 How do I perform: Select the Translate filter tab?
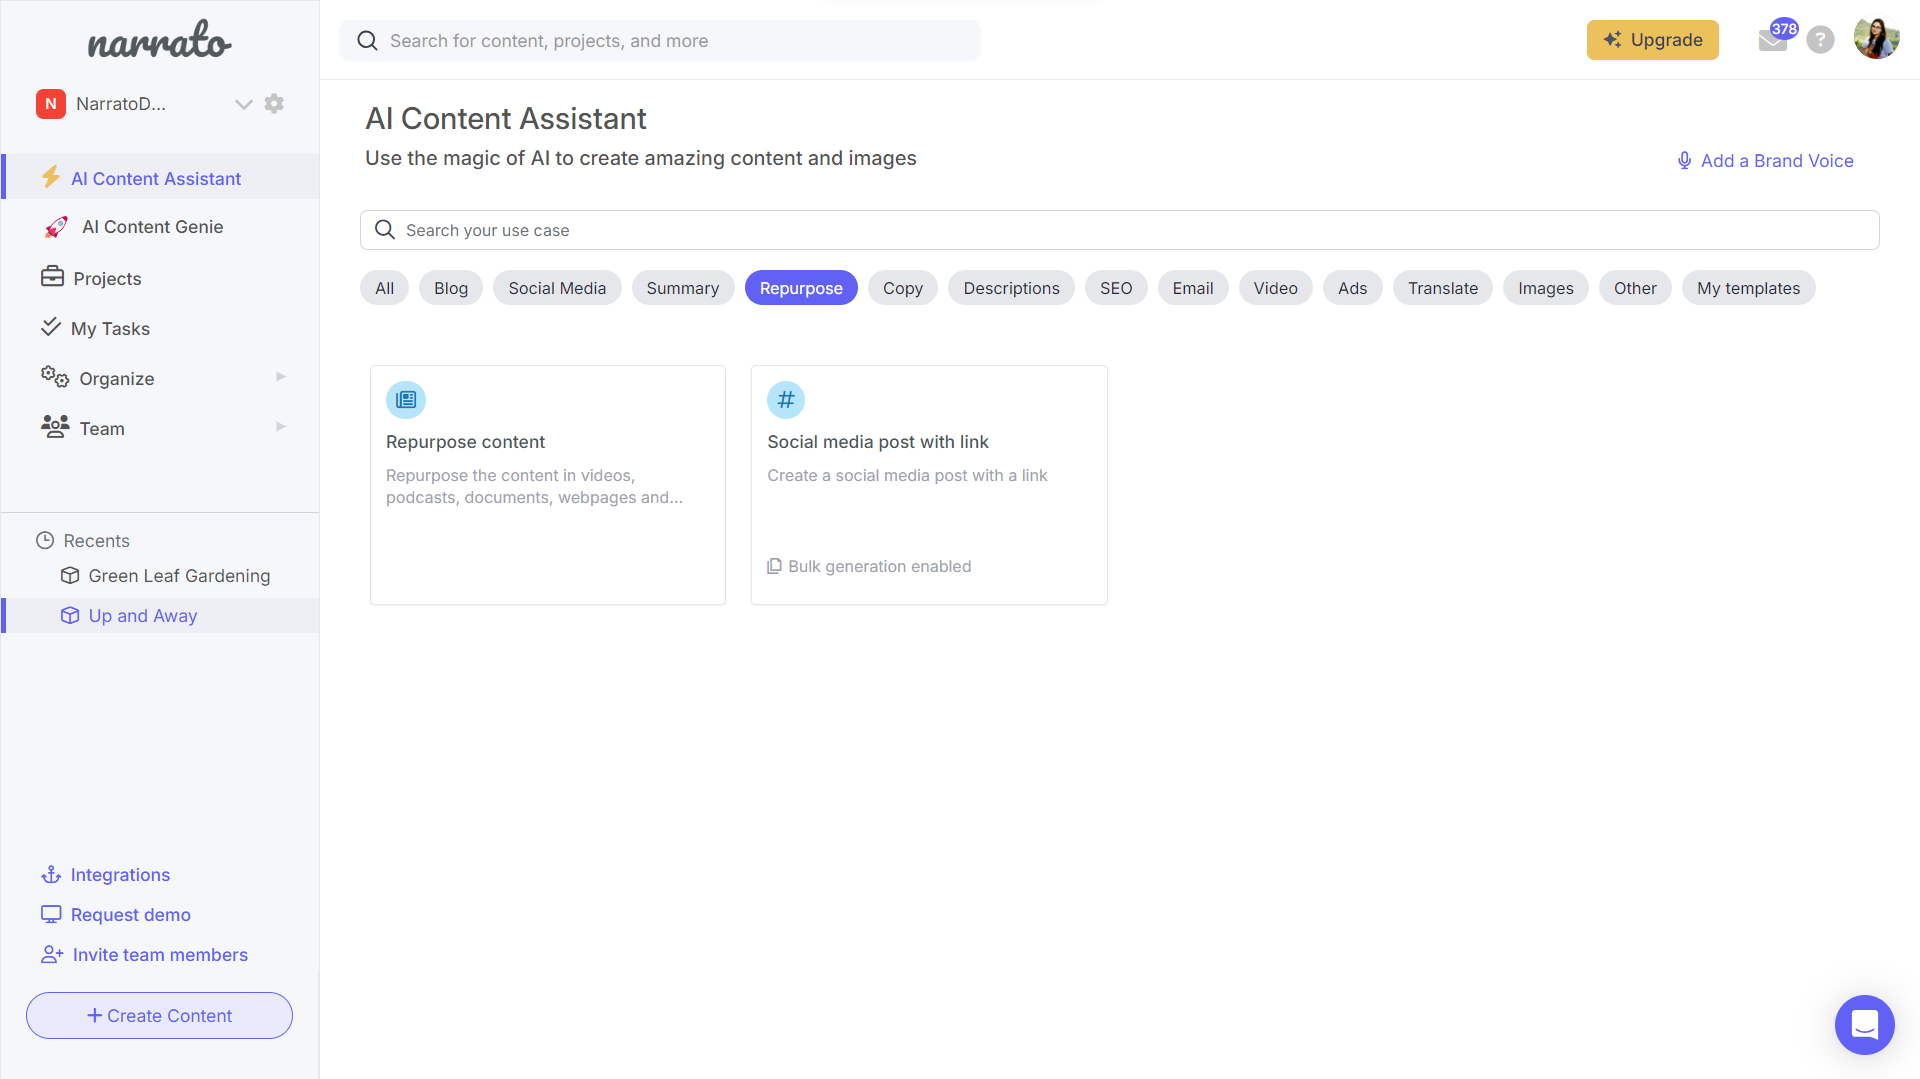tap(1443, 288)
